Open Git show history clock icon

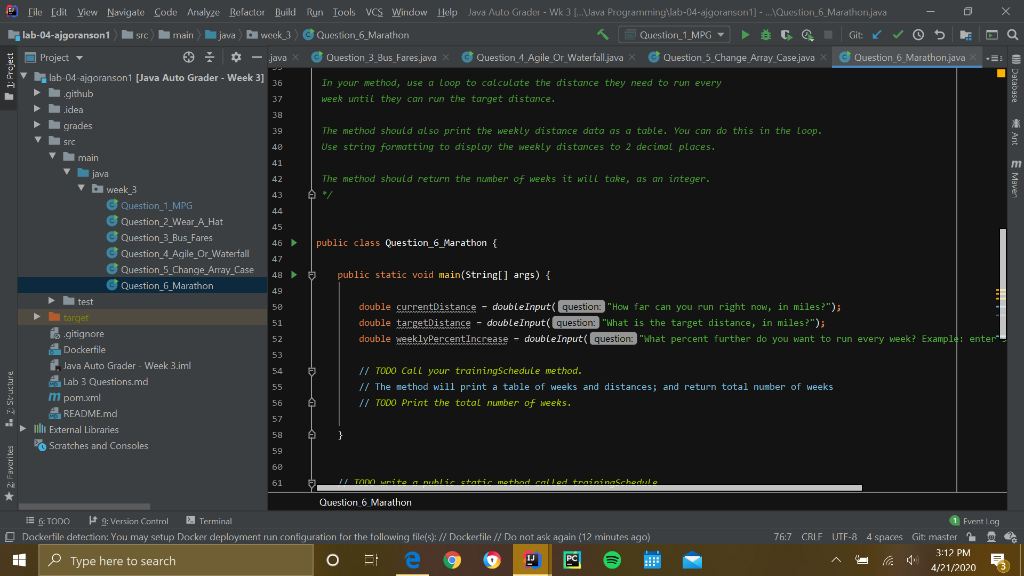pyautogui.click(x=920, y=35)
